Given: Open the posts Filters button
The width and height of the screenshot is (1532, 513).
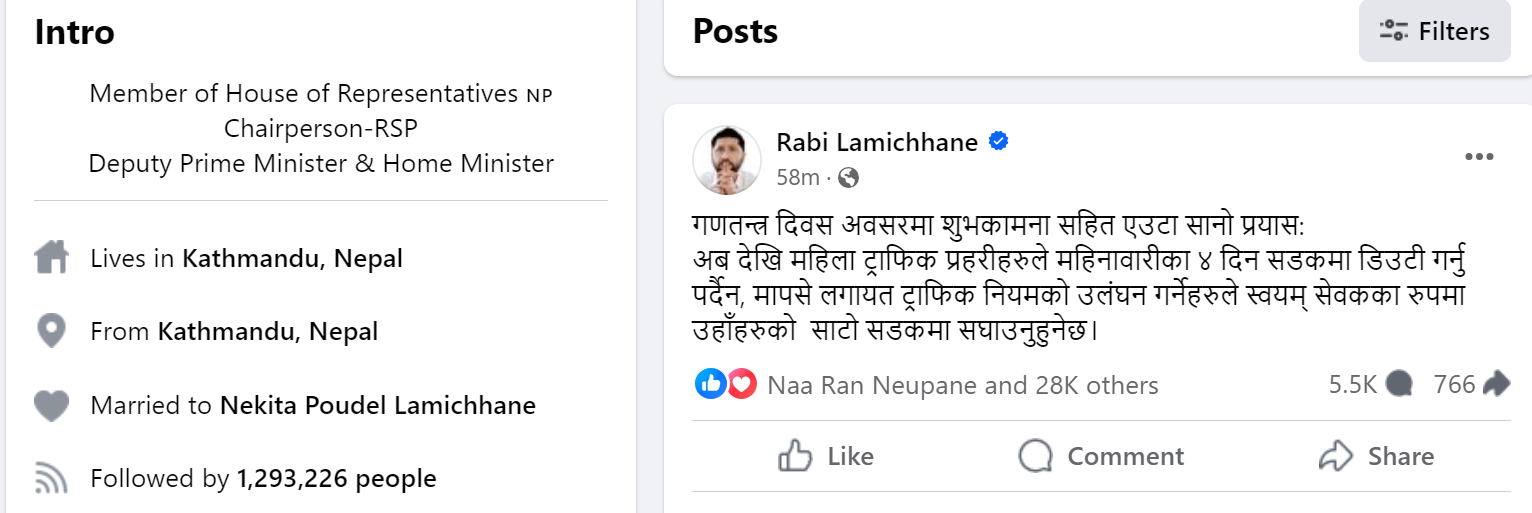Looking at the screenshot, I should 1434,32.
